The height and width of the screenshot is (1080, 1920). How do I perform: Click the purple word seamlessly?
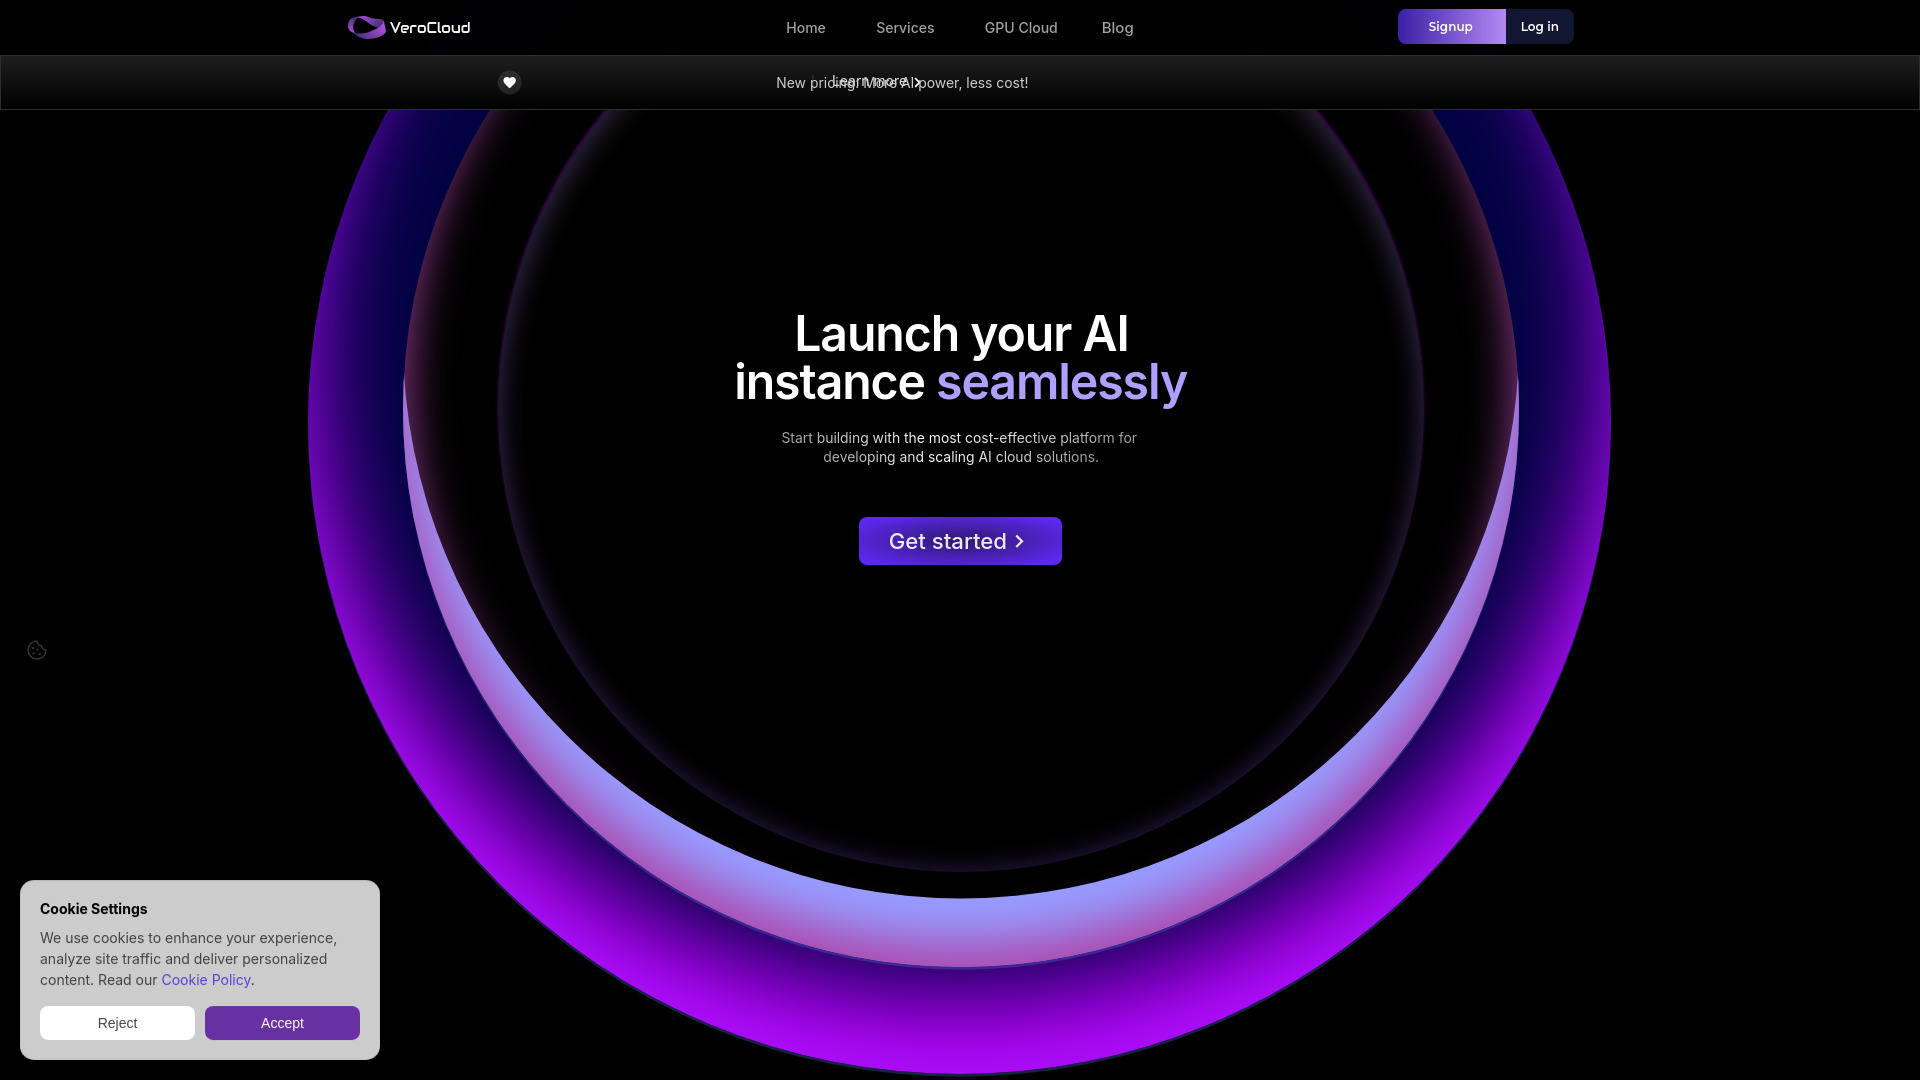pos(1061,383)
